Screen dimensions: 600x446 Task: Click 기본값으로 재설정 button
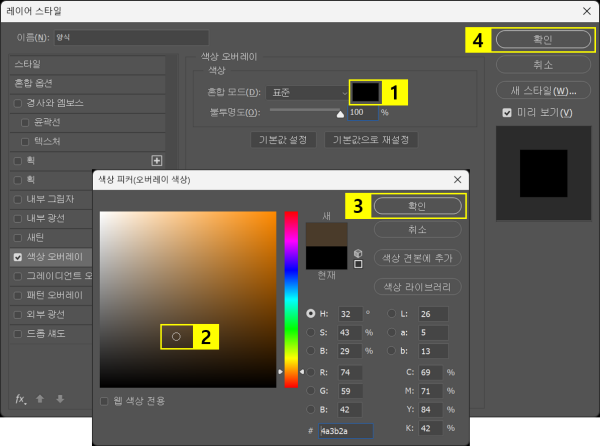[371, 140]
